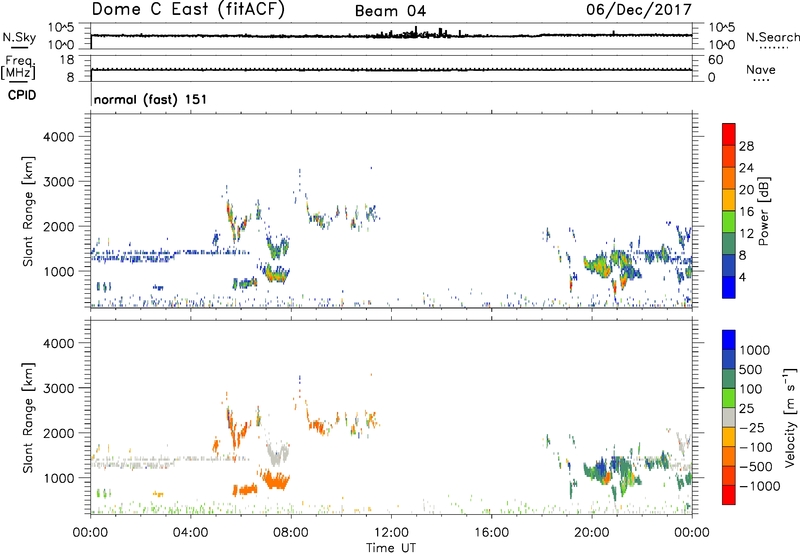Click the 'N.Sky' legend label
The width and height of the screenshot is (800, 554).
point(19,38)
